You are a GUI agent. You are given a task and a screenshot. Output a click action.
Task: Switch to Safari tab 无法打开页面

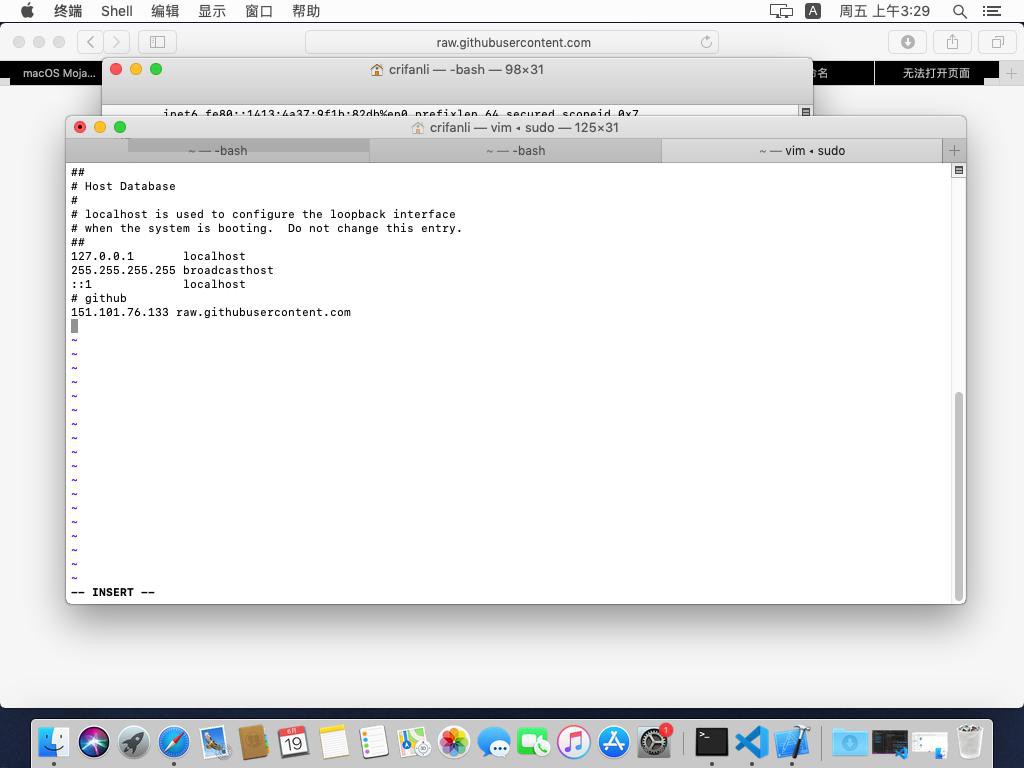(x=936, y=73)
